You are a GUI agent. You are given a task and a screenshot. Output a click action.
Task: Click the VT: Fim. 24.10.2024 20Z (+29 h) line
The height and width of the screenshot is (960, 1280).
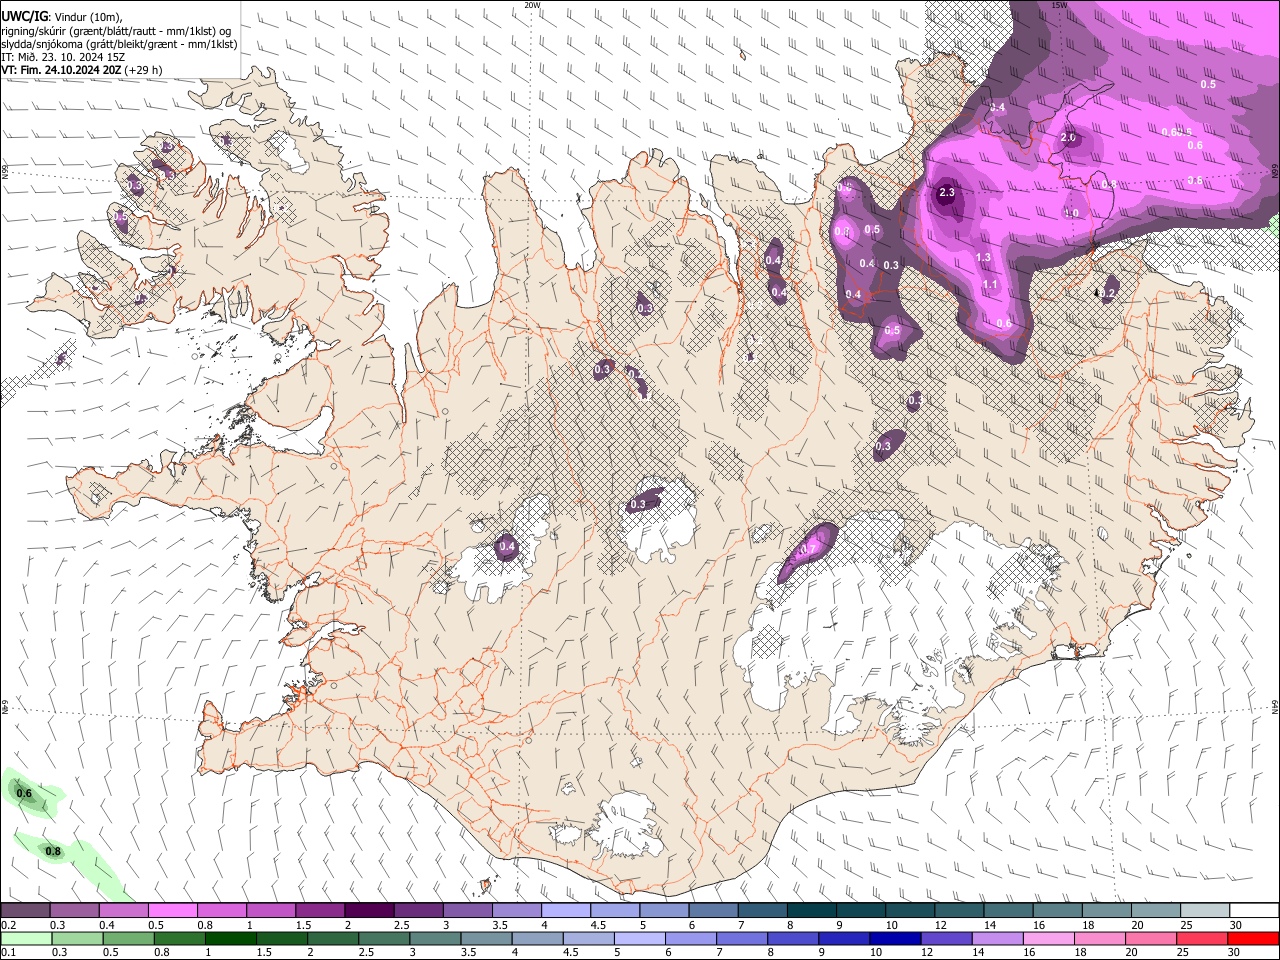pyautogui.click(x=82, y=70)
